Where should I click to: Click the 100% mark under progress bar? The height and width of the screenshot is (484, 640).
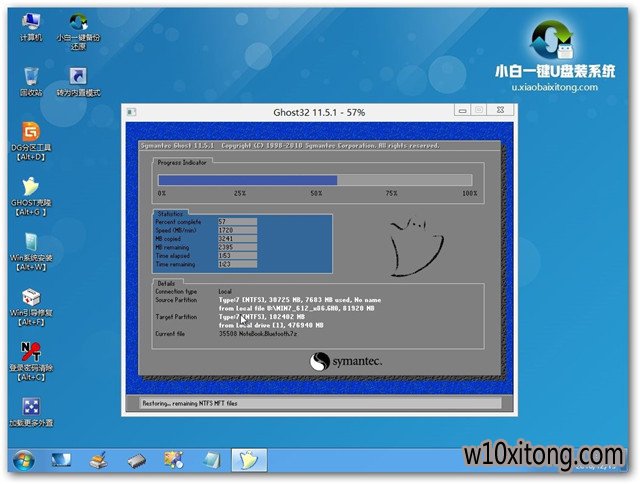pyautogui.click(x=469, y=193)
